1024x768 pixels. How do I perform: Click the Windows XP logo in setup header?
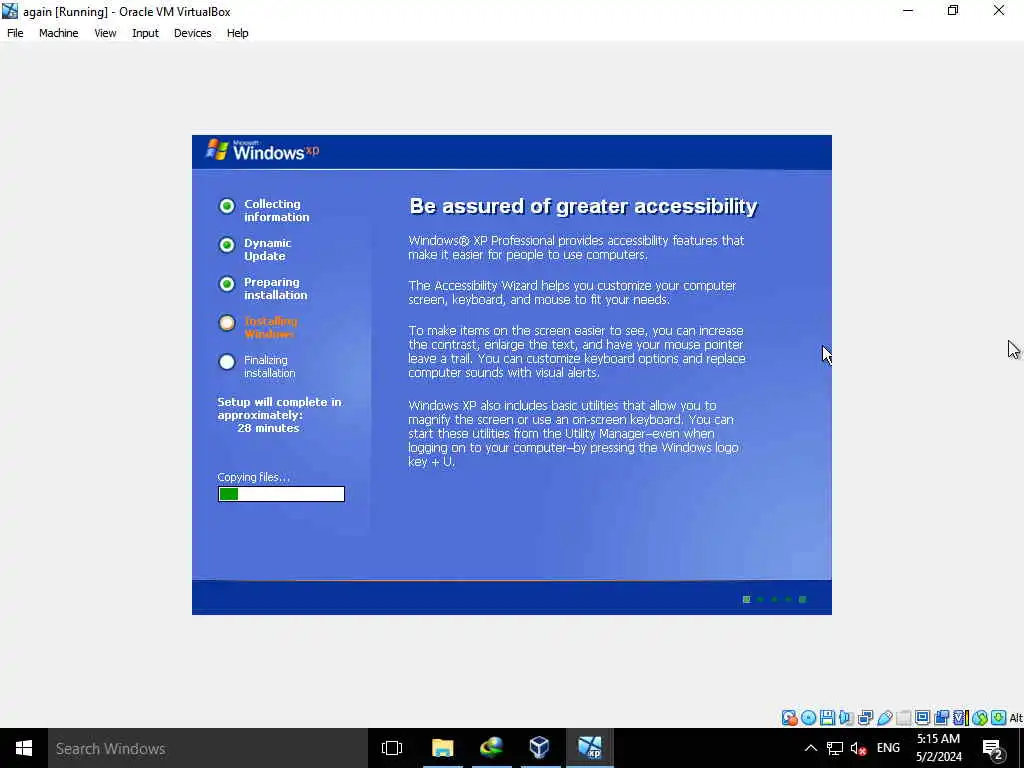tap(263, 150)
